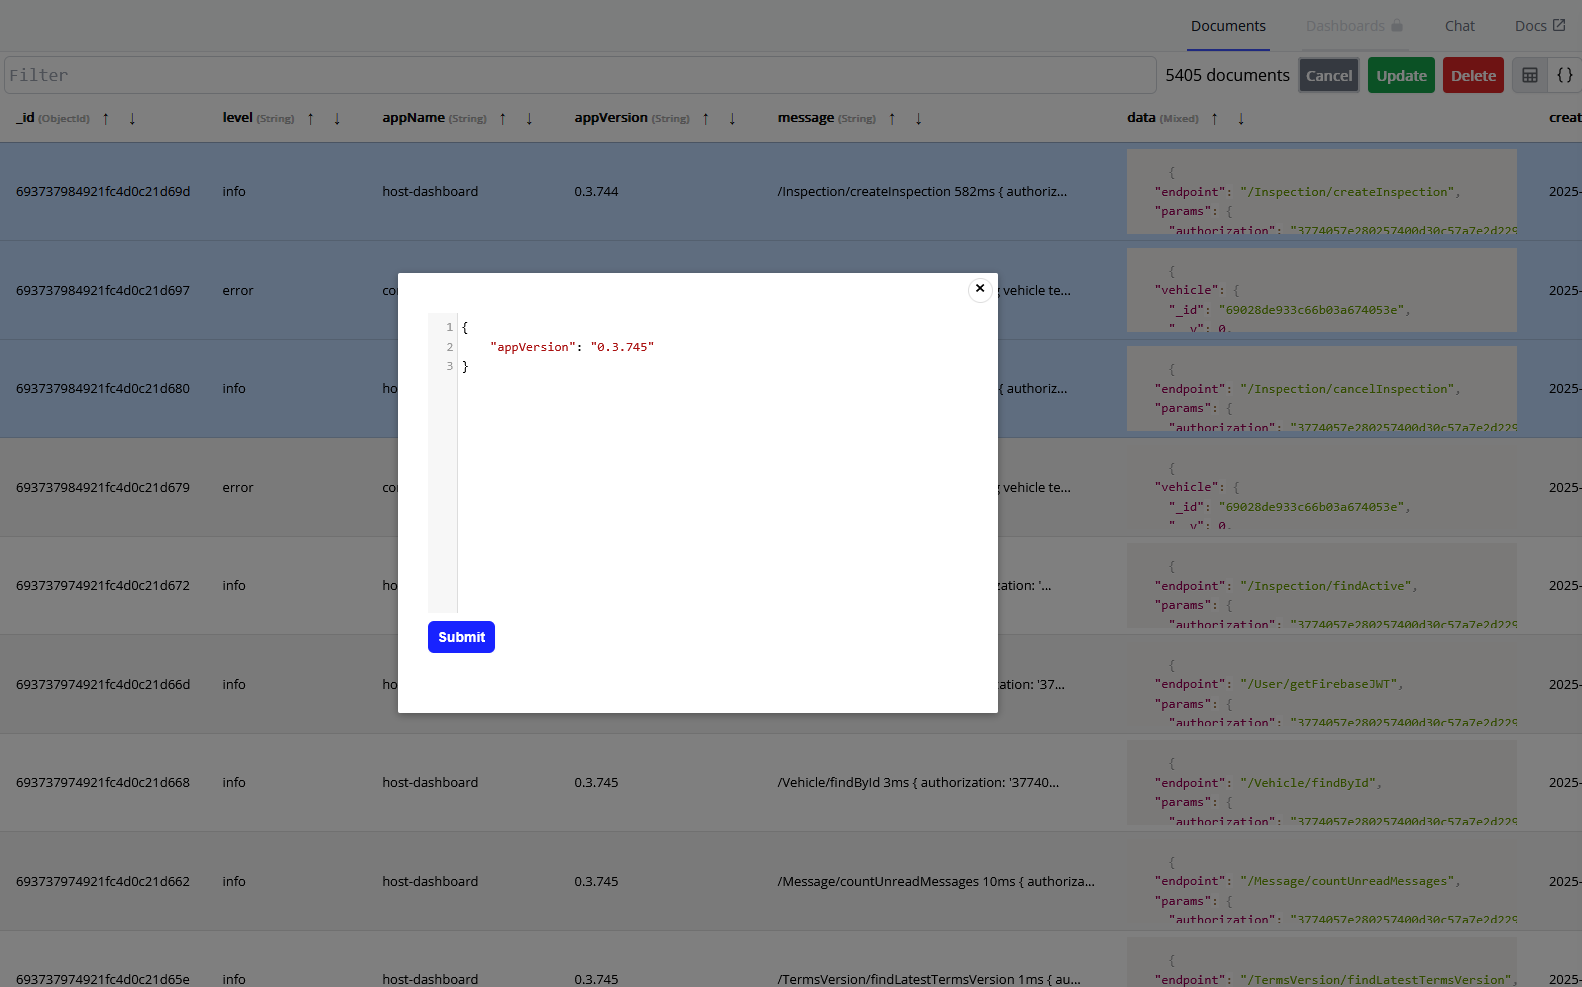The width and height of the screenshot is (1582, 987).
Task: Select document 693737984921fc4d0c21d679
Action: [x=103, y=487]
